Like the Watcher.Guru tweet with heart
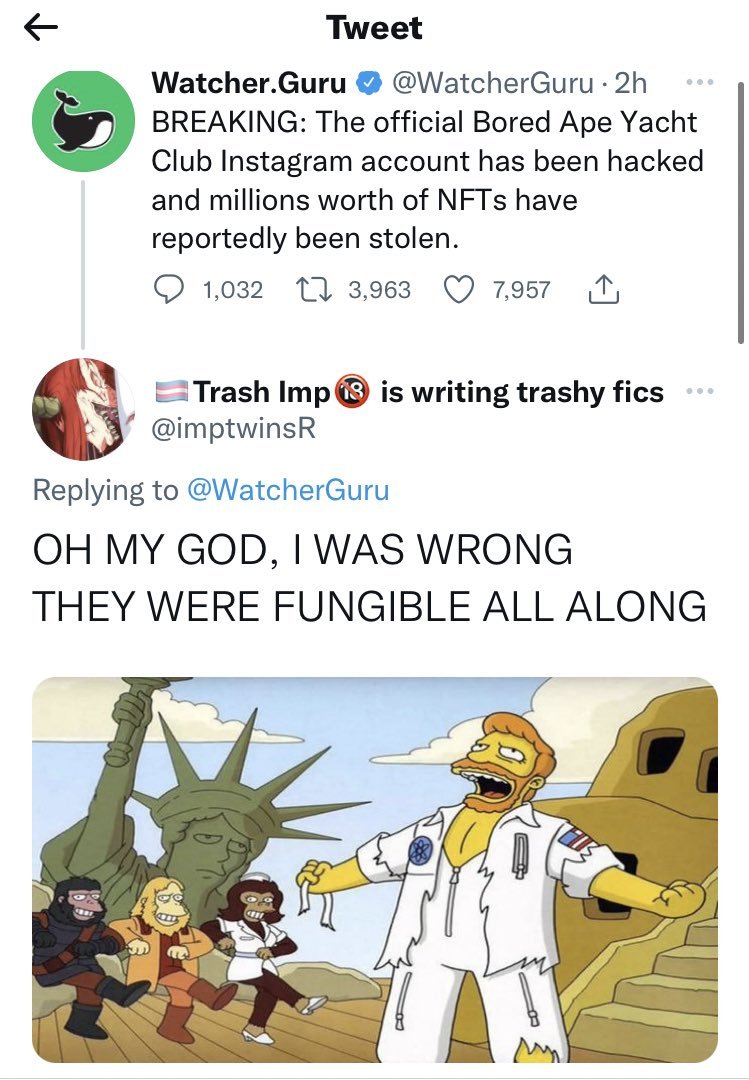This screenshot has width=749, height=1080. pyautogui.click(x=458, y=290)
